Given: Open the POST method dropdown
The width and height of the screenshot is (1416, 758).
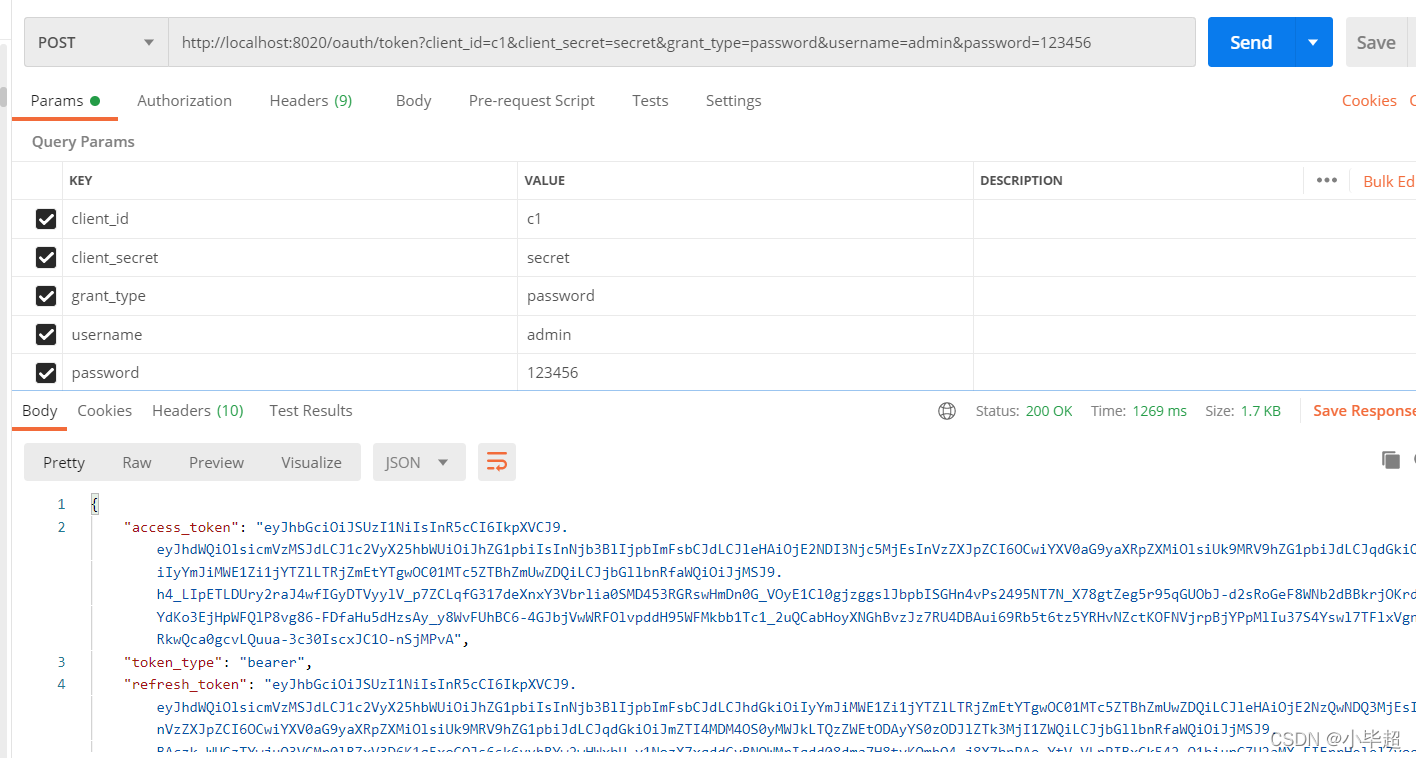Looking at the screenshot, I should (96, 42).
